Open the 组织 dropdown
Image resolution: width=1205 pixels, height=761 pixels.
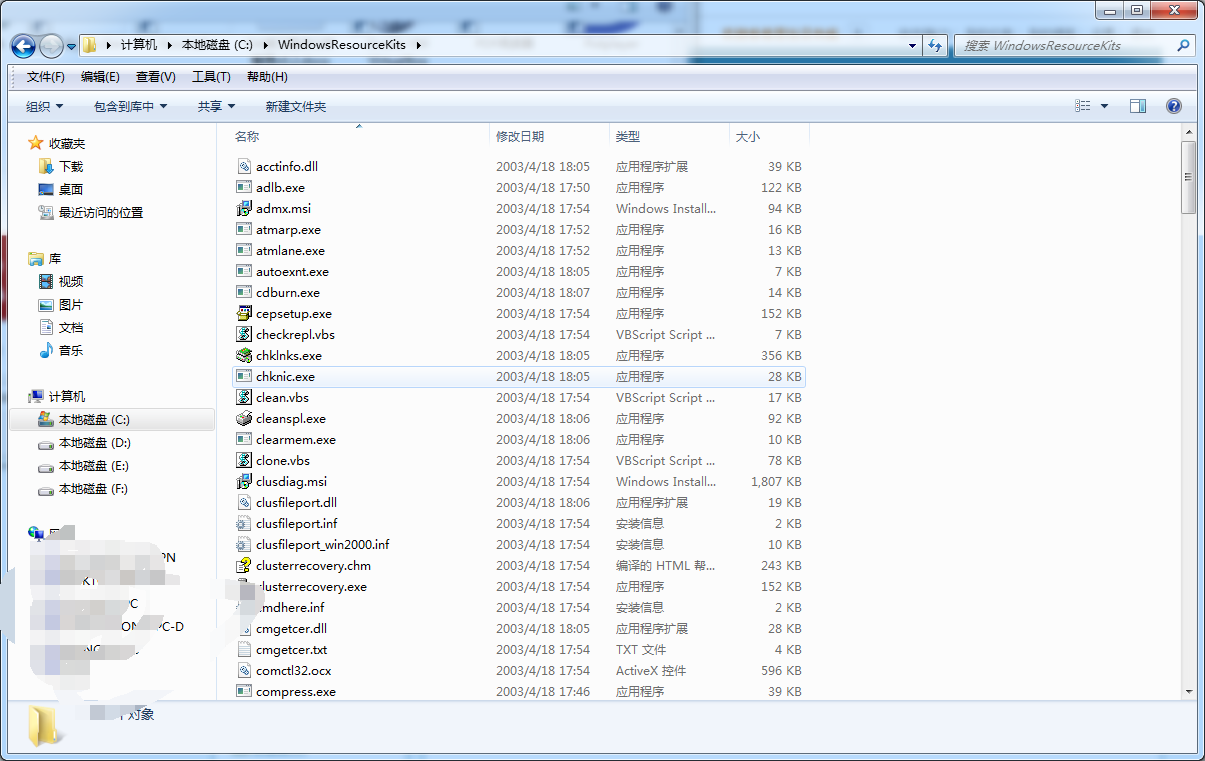[45, 106]
